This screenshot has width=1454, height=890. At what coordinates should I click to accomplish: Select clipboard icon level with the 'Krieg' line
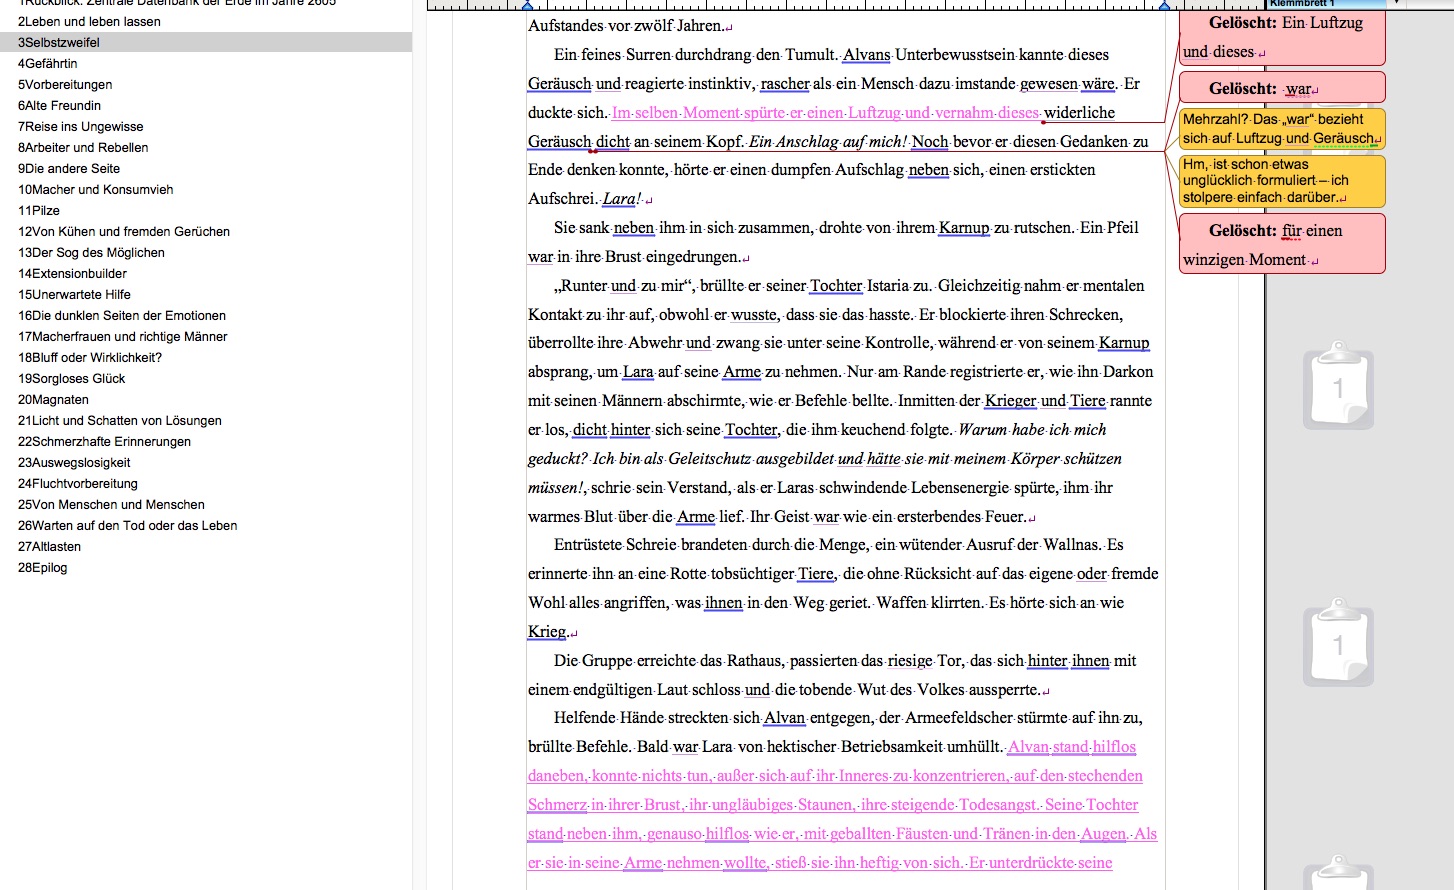tap(1338, 642)
